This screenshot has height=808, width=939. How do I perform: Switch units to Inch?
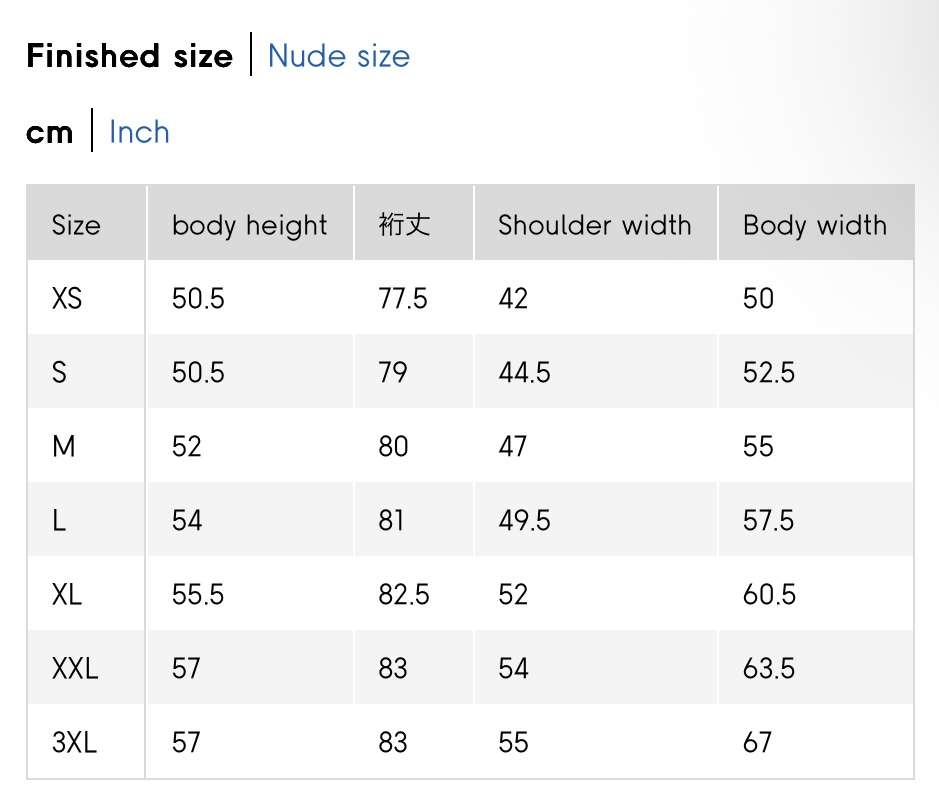139,132
